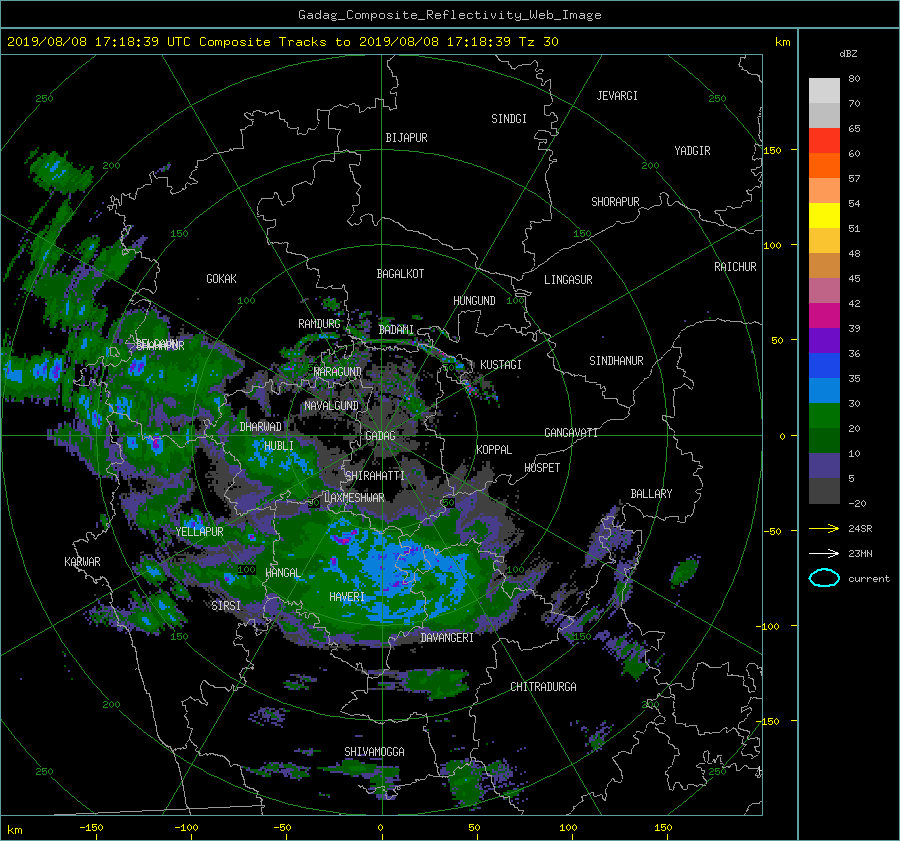The width and height of the screenshot is (900, 841).
Task: Click the DAVANGERI city label
Action: coord(447,638)
